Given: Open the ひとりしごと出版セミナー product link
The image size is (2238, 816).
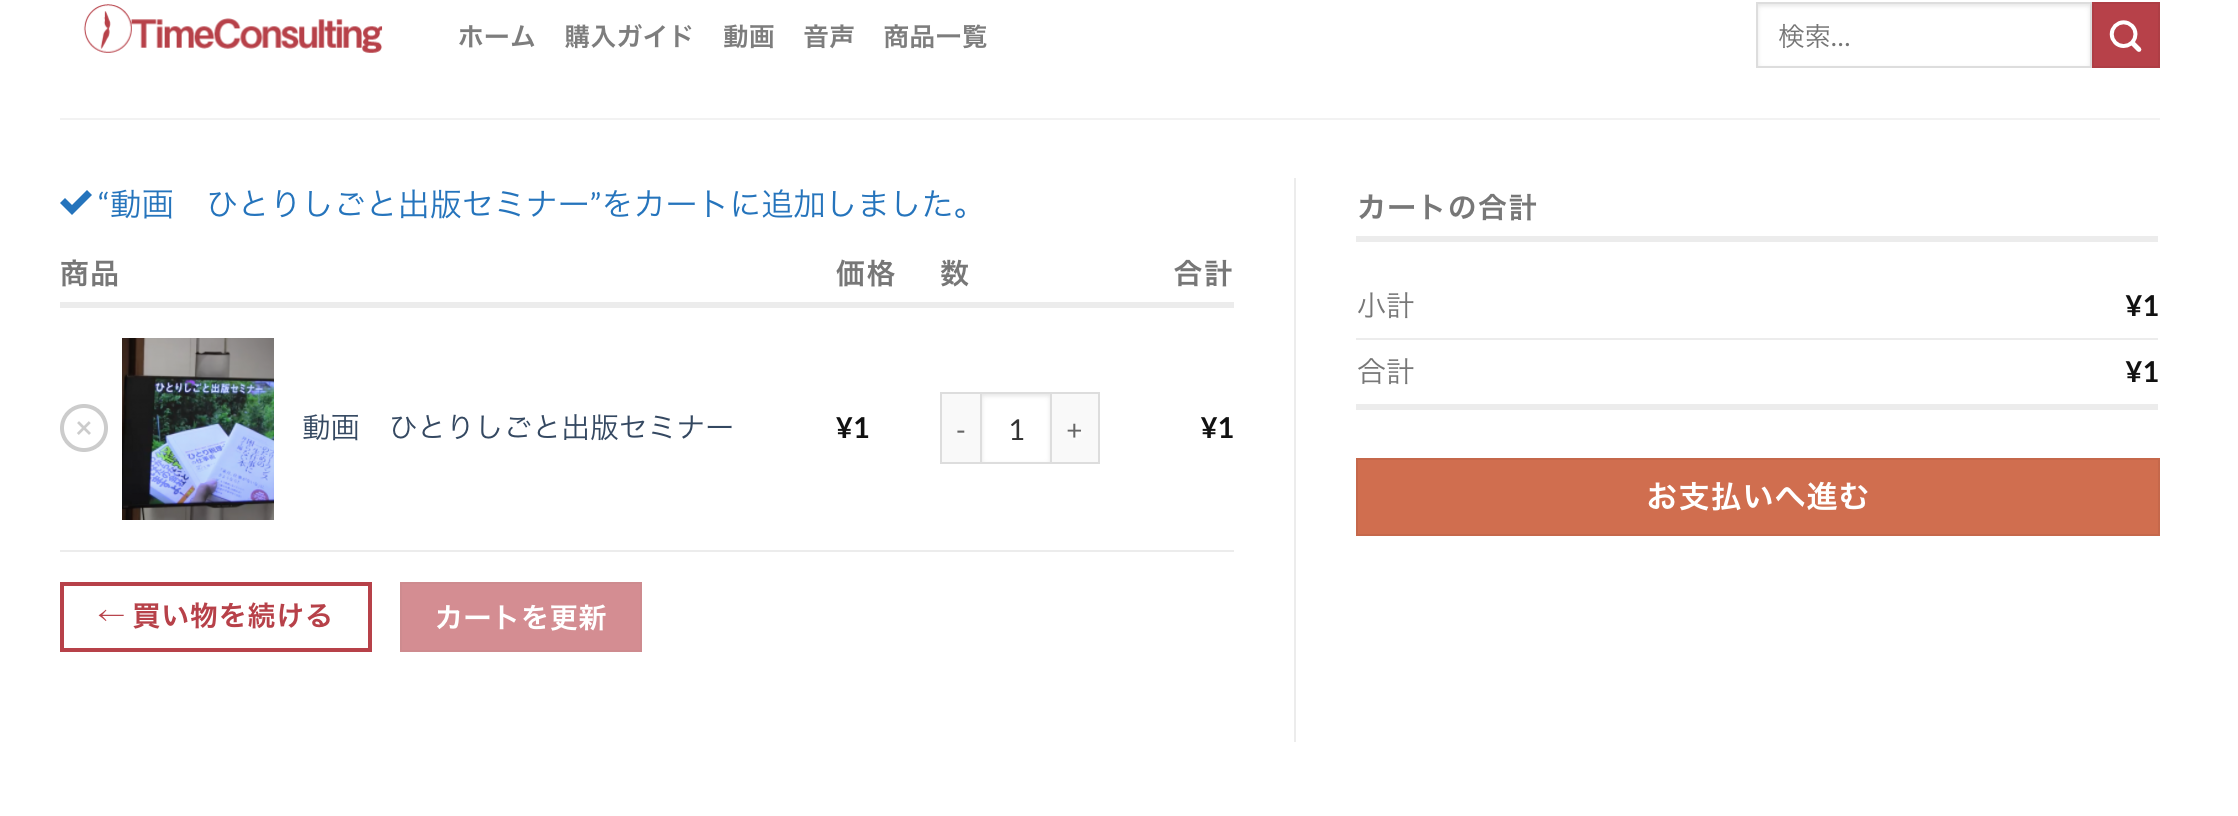Looking at the screenshot, I should (518, 428).
